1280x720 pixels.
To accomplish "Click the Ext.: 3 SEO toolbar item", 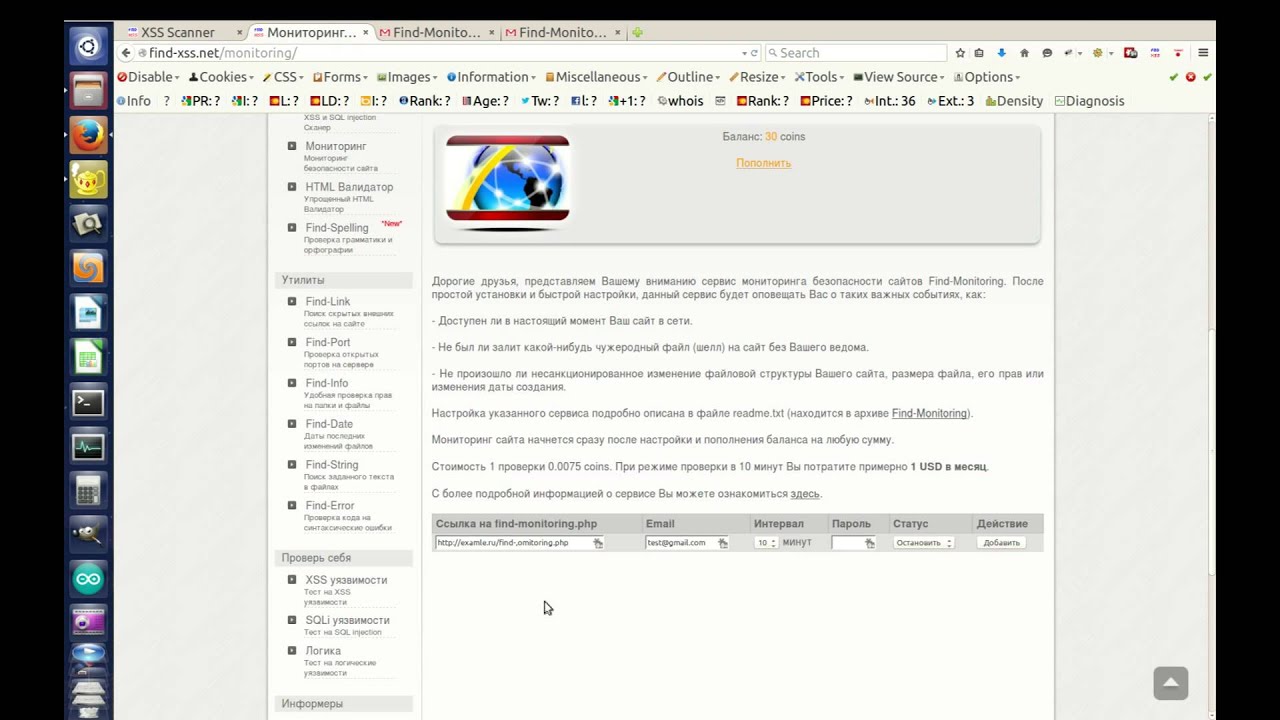I will click(950, 101).
